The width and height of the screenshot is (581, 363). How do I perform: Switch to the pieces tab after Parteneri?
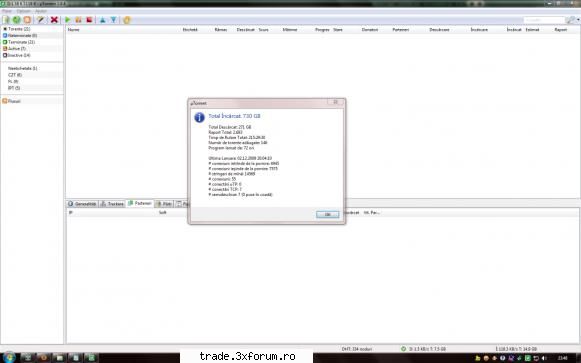[164, 204]
